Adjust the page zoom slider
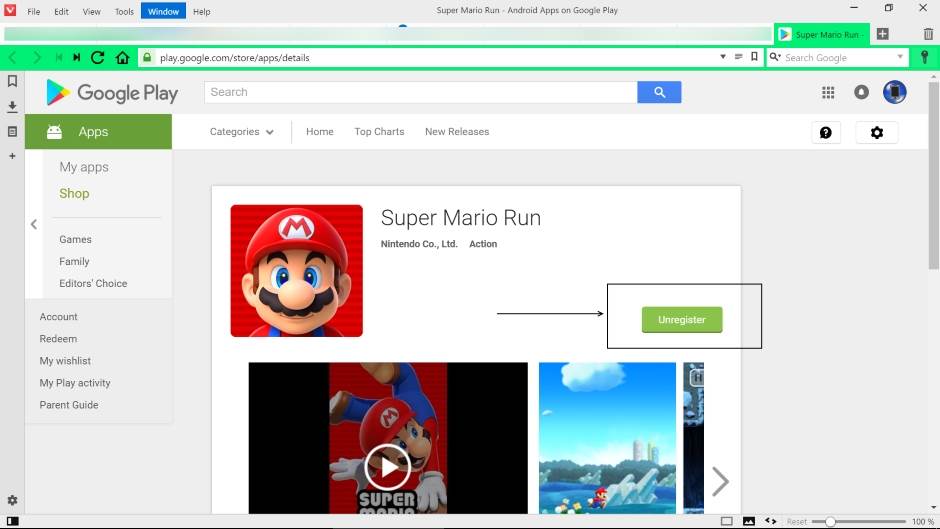 [830, 521]
